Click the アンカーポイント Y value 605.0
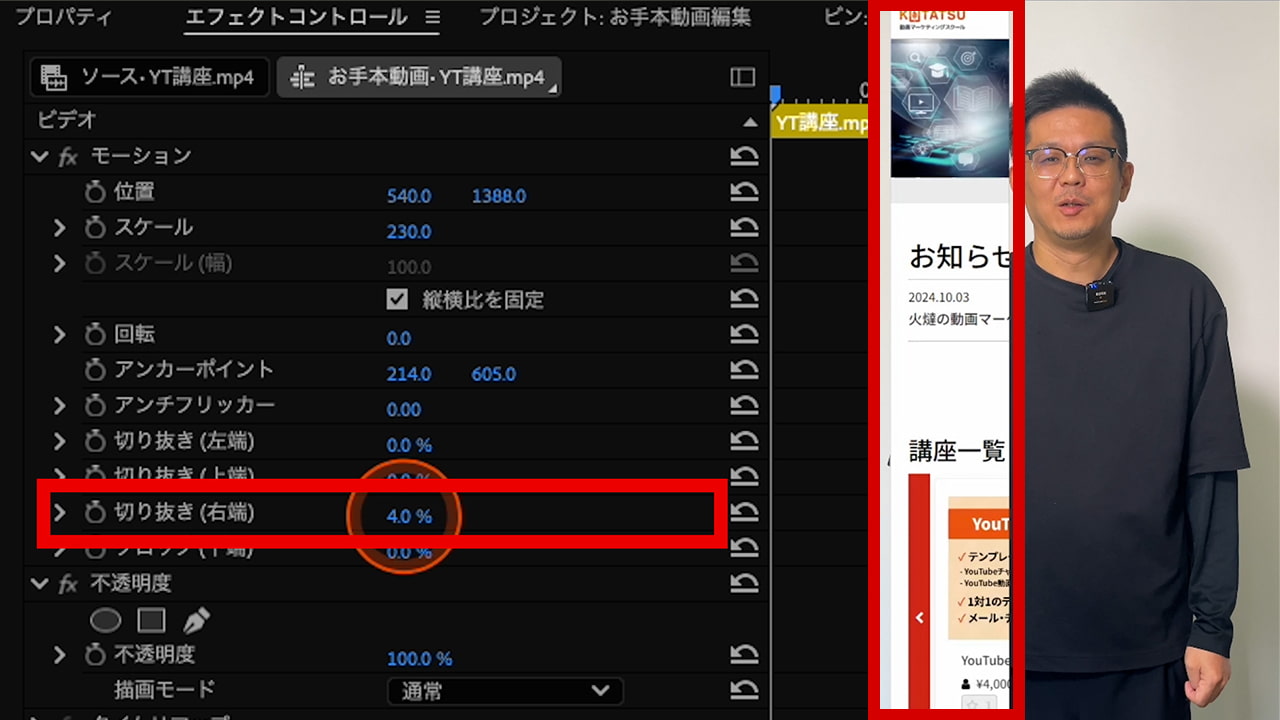The width and height of the screenshot is (1280, 720). click(494, 374)
